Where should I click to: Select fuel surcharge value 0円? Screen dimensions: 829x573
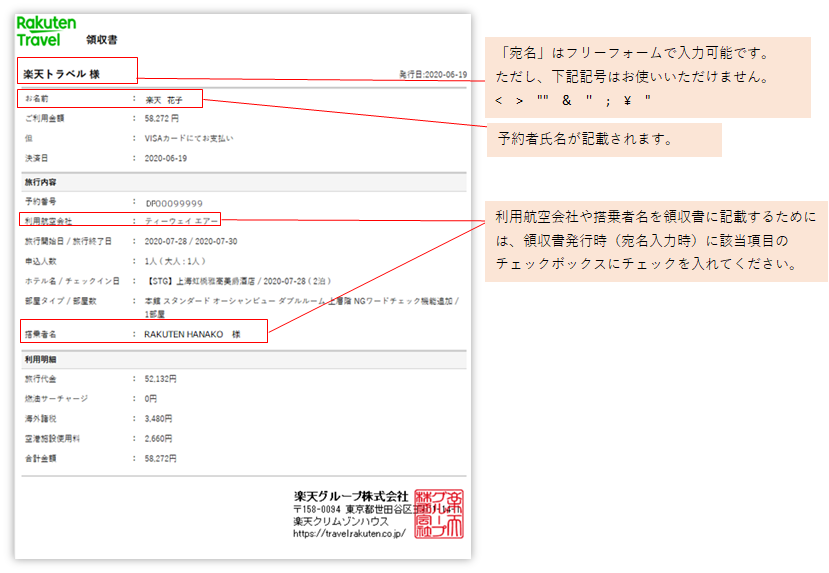(151, 399)
